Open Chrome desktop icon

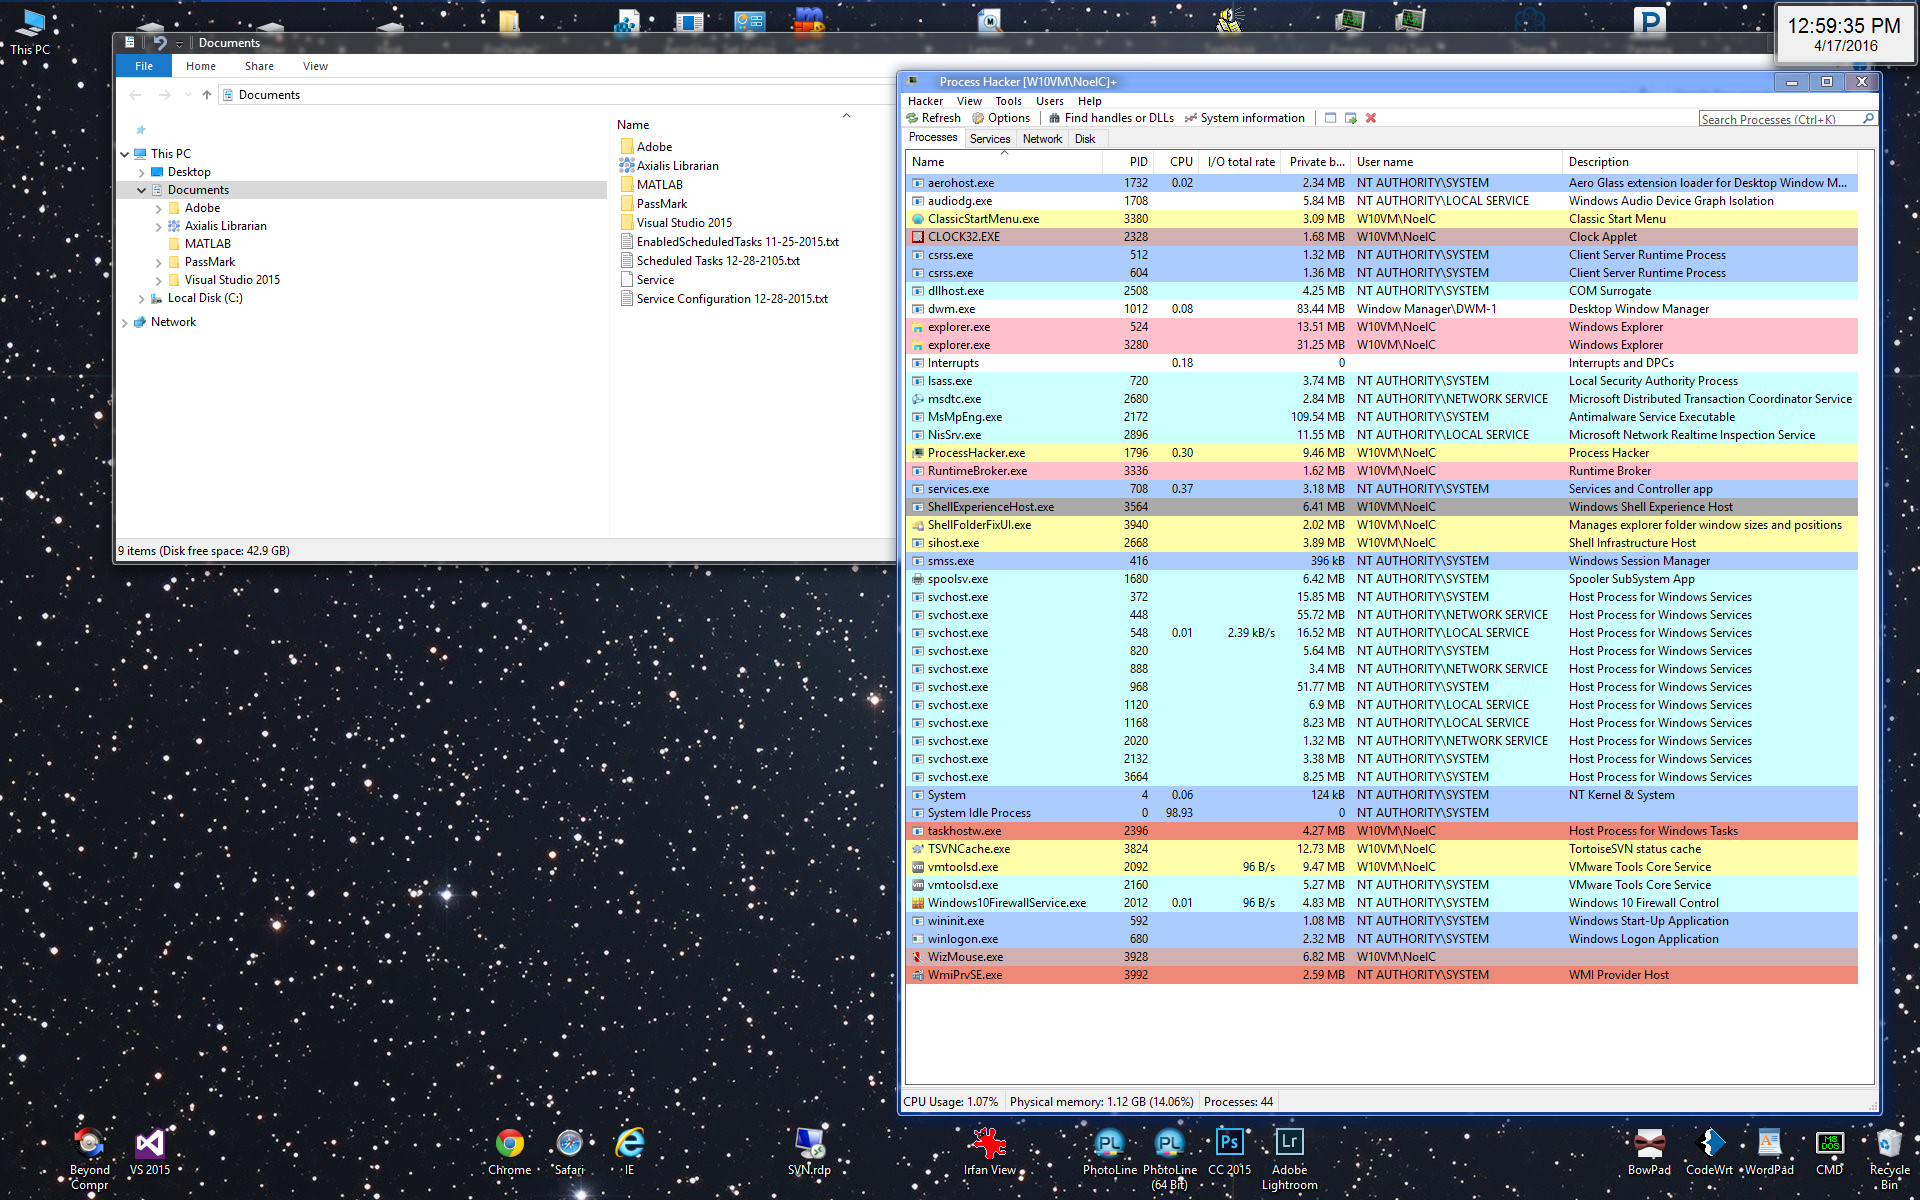(x=509, y=1152)
